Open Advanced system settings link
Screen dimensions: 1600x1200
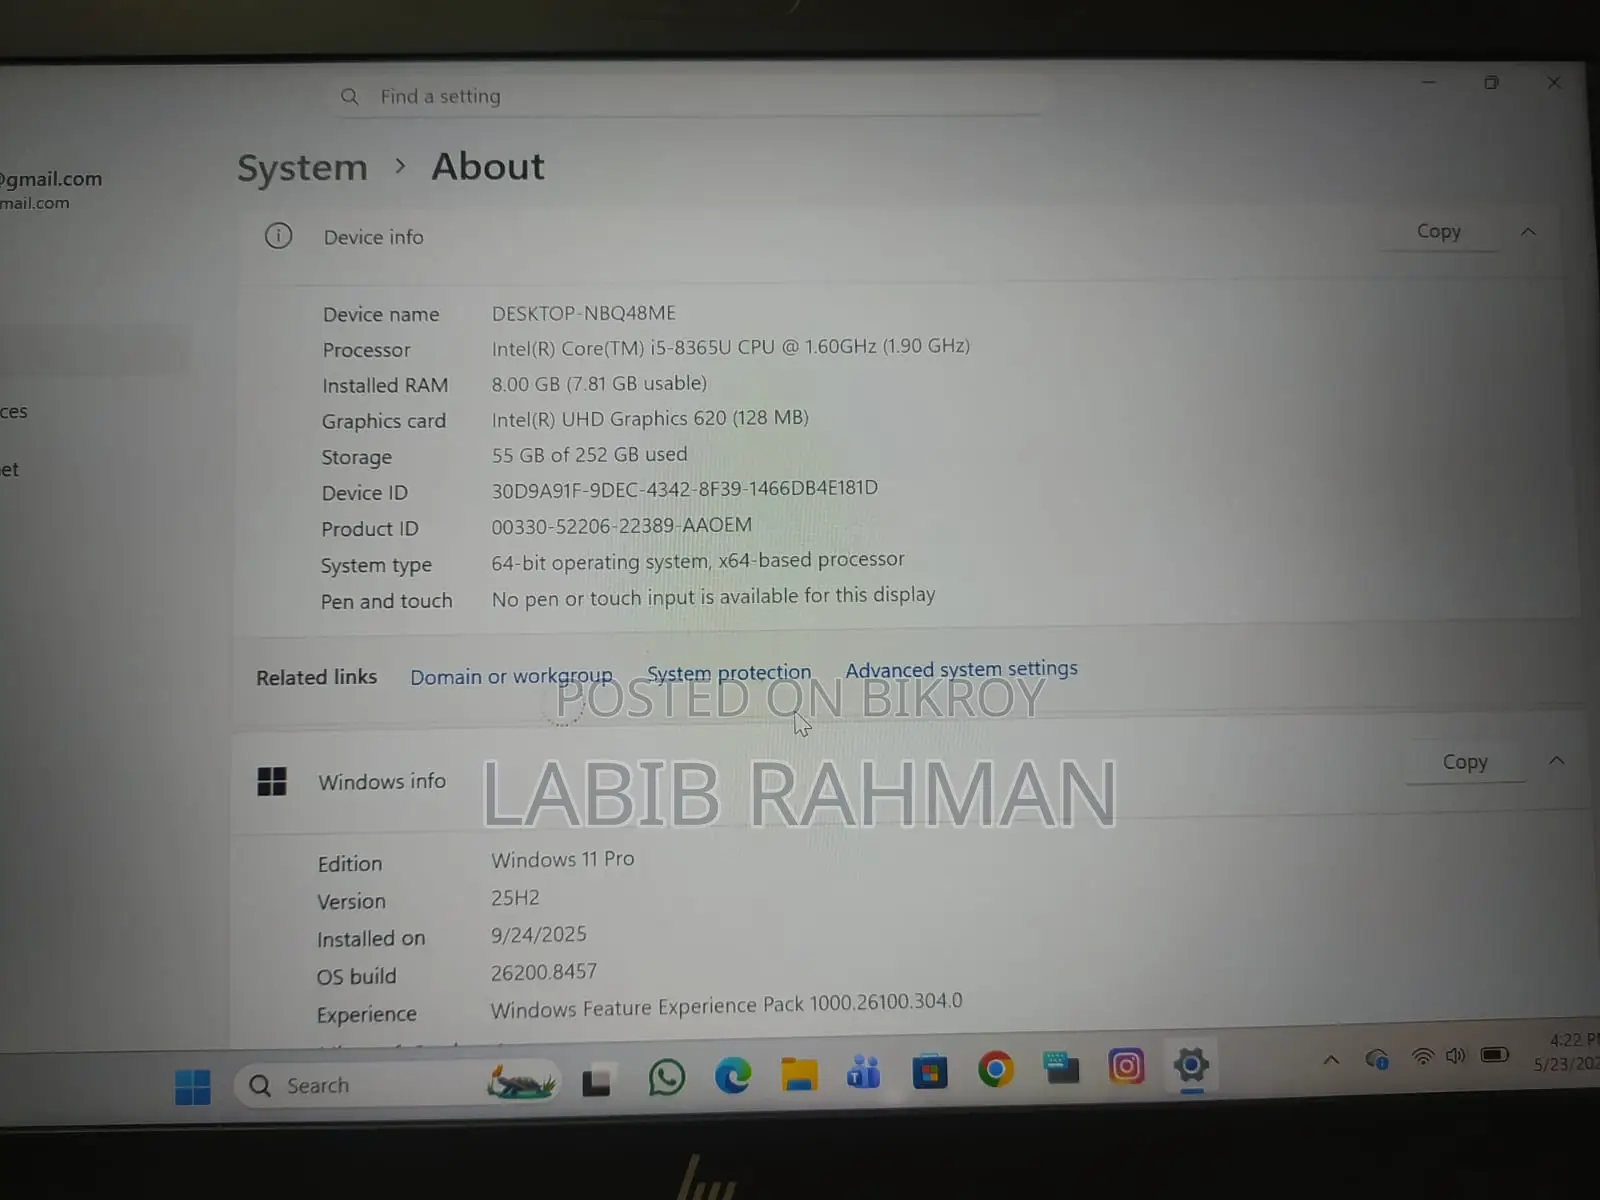(962, 669)
